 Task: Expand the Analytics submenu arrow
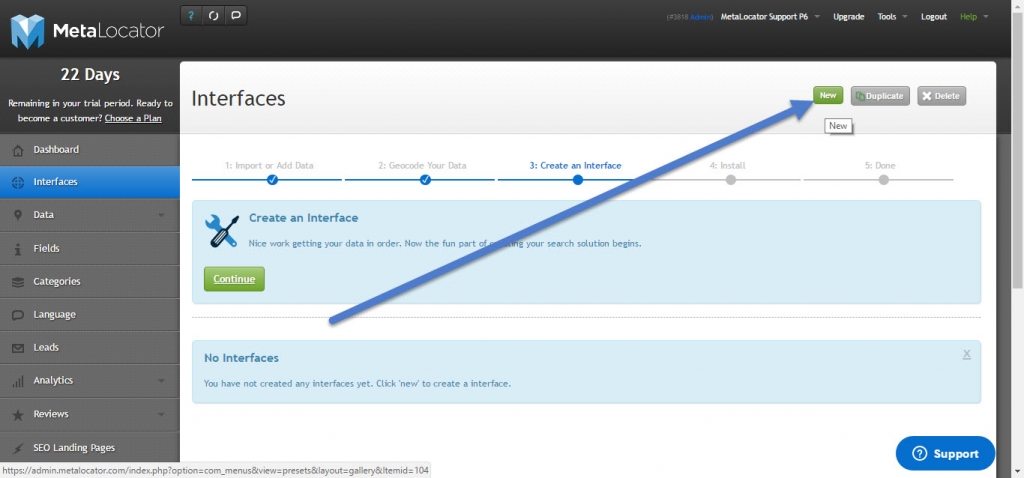161,381
